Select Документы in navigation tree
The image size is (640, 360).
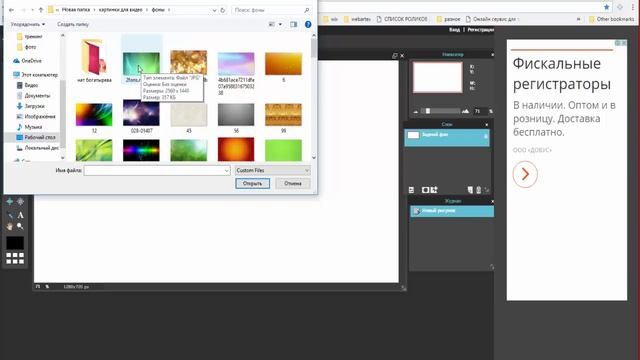[33, 96]
